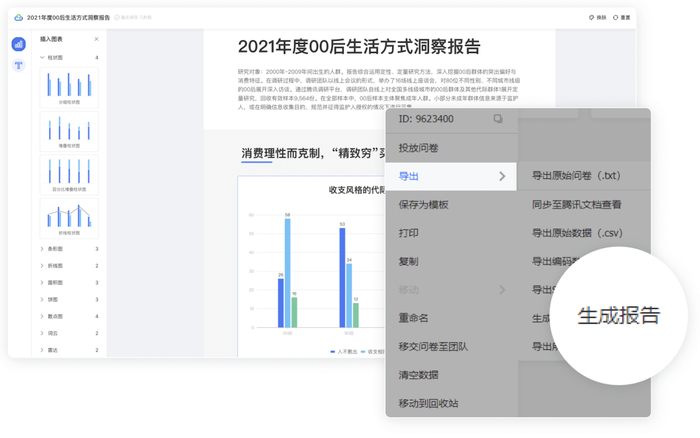The height and width of the screenshot is (438, 700).
Task: Choose 投放问卷 from the menu
Action: (x=418, y=148)
